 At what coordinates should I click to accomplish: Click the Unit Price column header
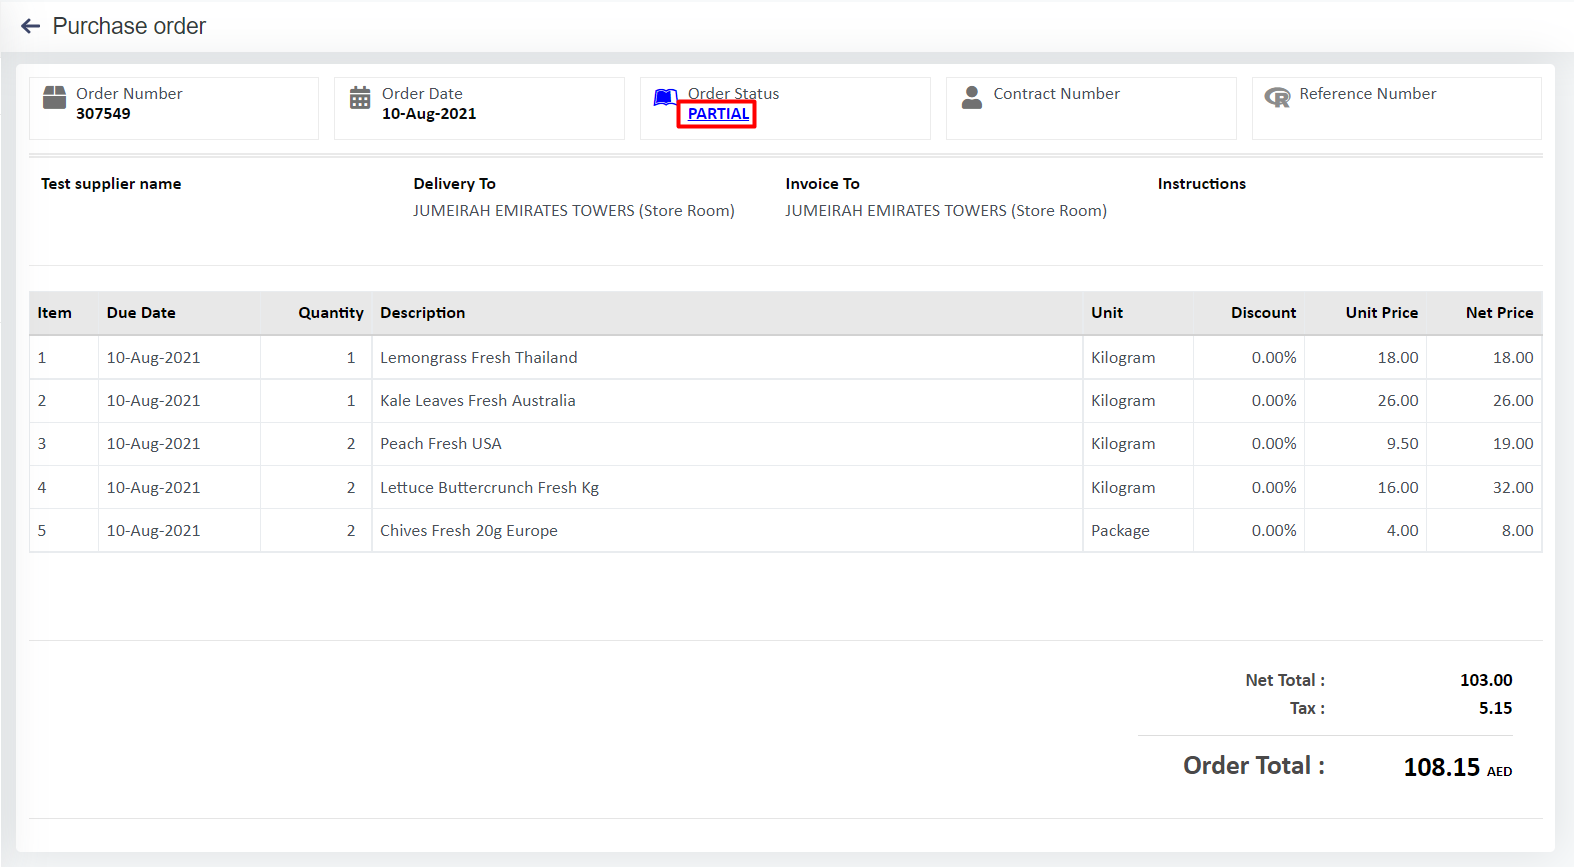pos(1382,313)
